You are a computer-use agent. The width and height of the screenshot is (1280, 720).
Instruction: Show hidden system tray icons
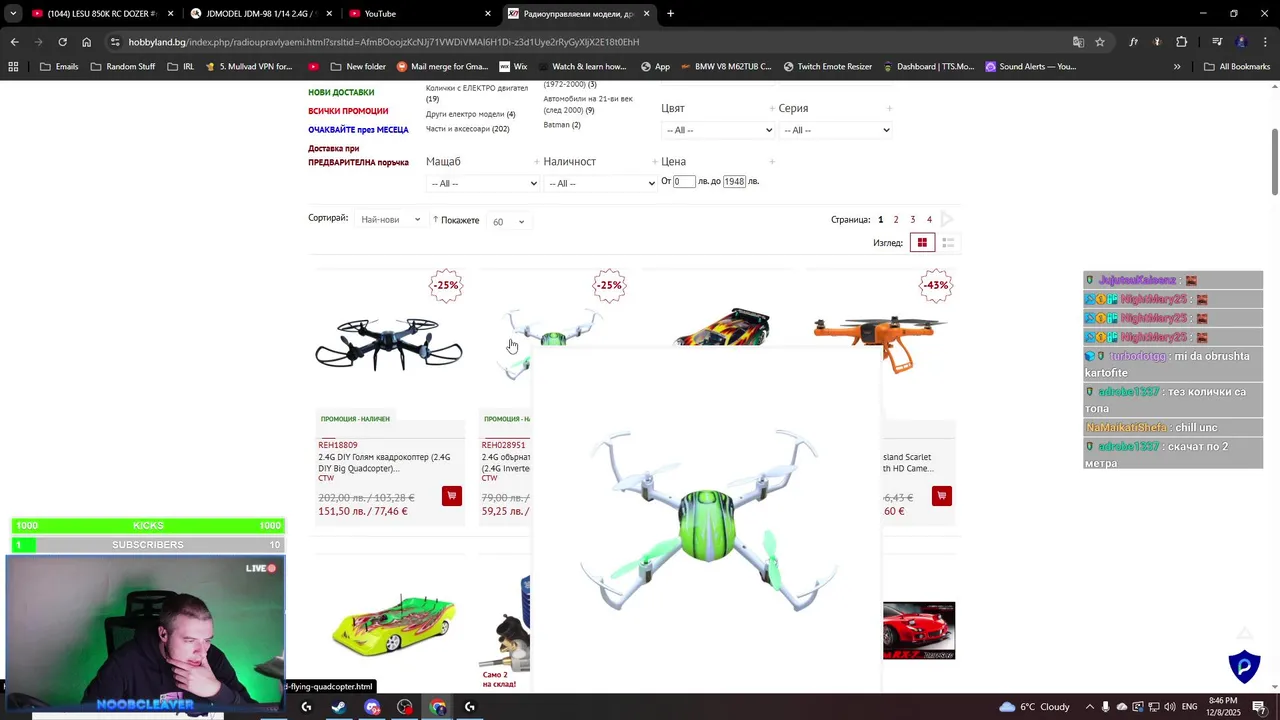[x=1090, y=707]
